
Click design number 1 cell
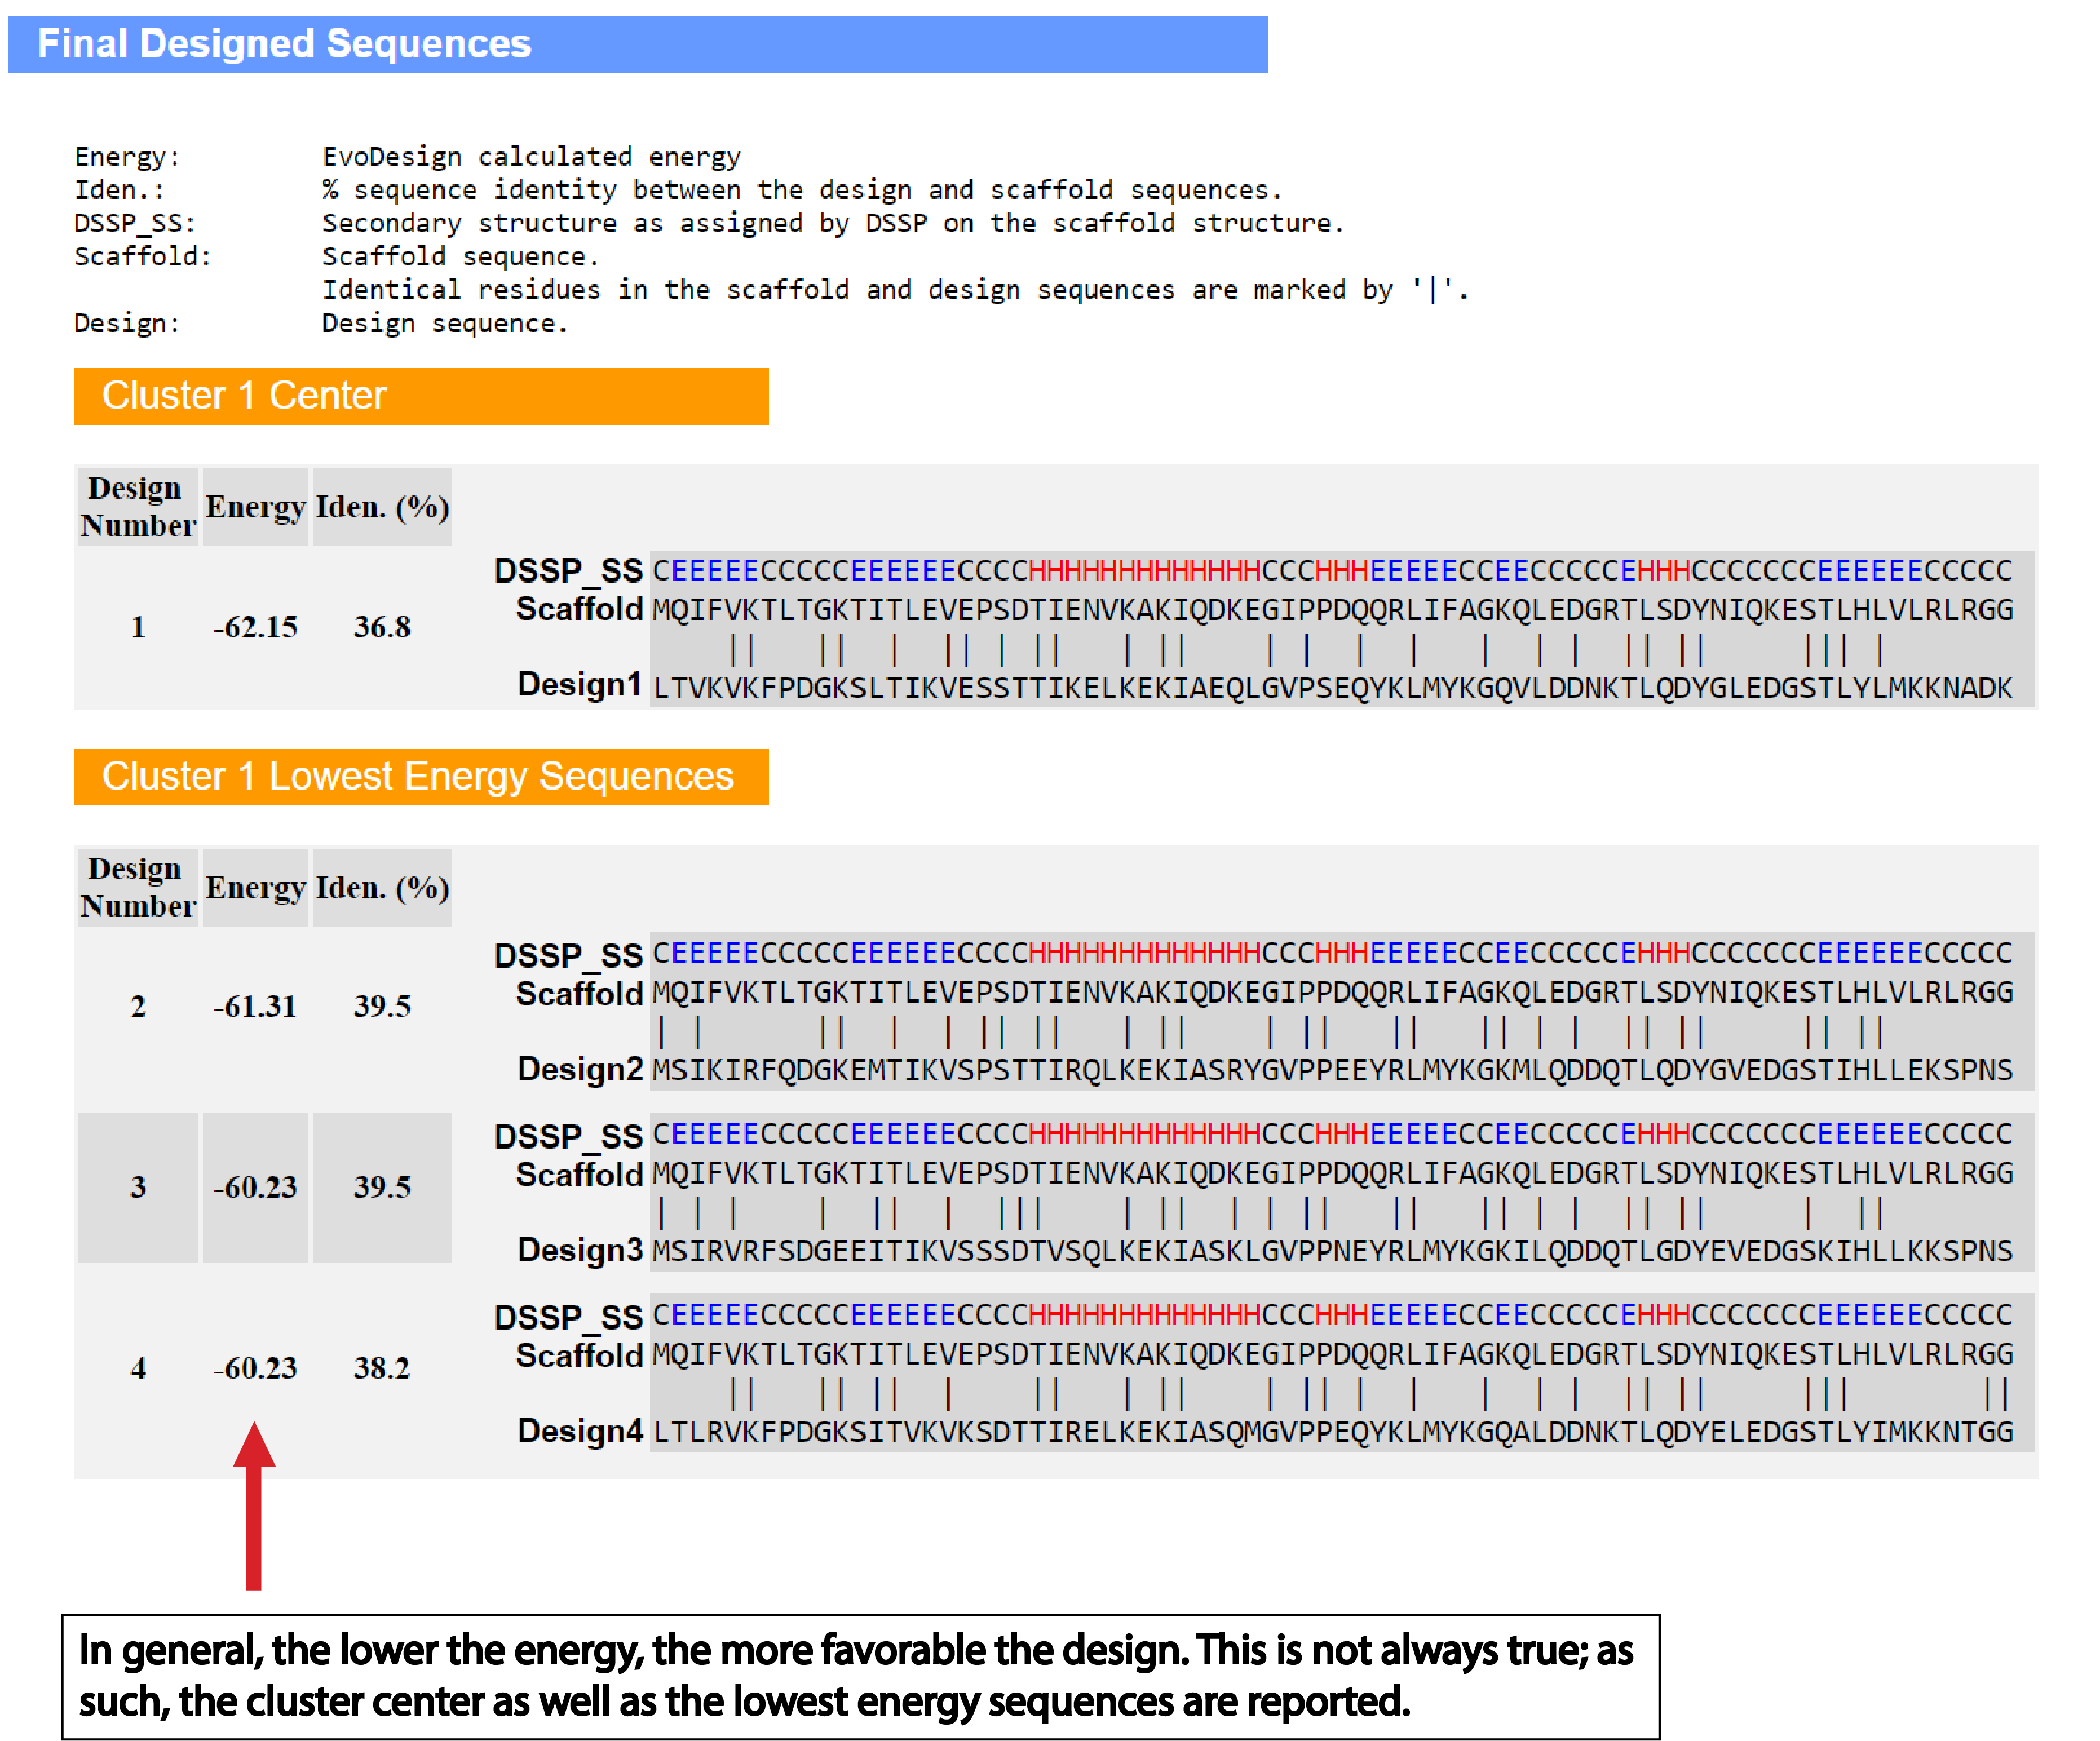point(138,627)
